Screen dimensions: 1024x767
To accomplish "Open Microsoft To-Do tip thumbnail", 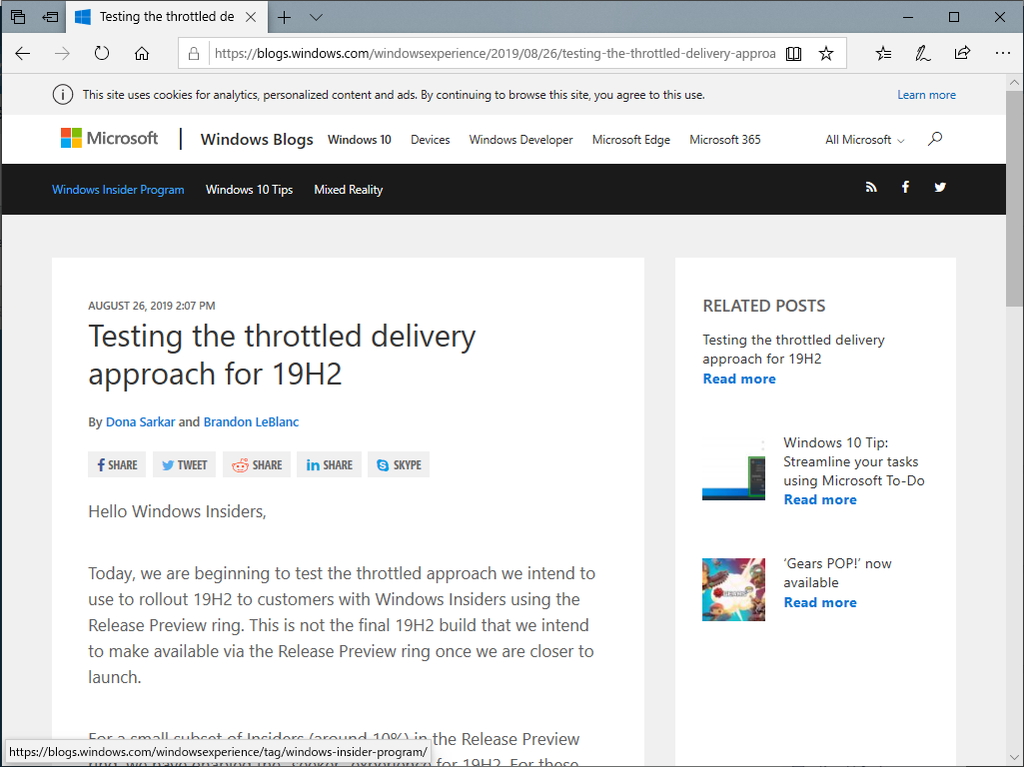I will (x=733, y=469).
